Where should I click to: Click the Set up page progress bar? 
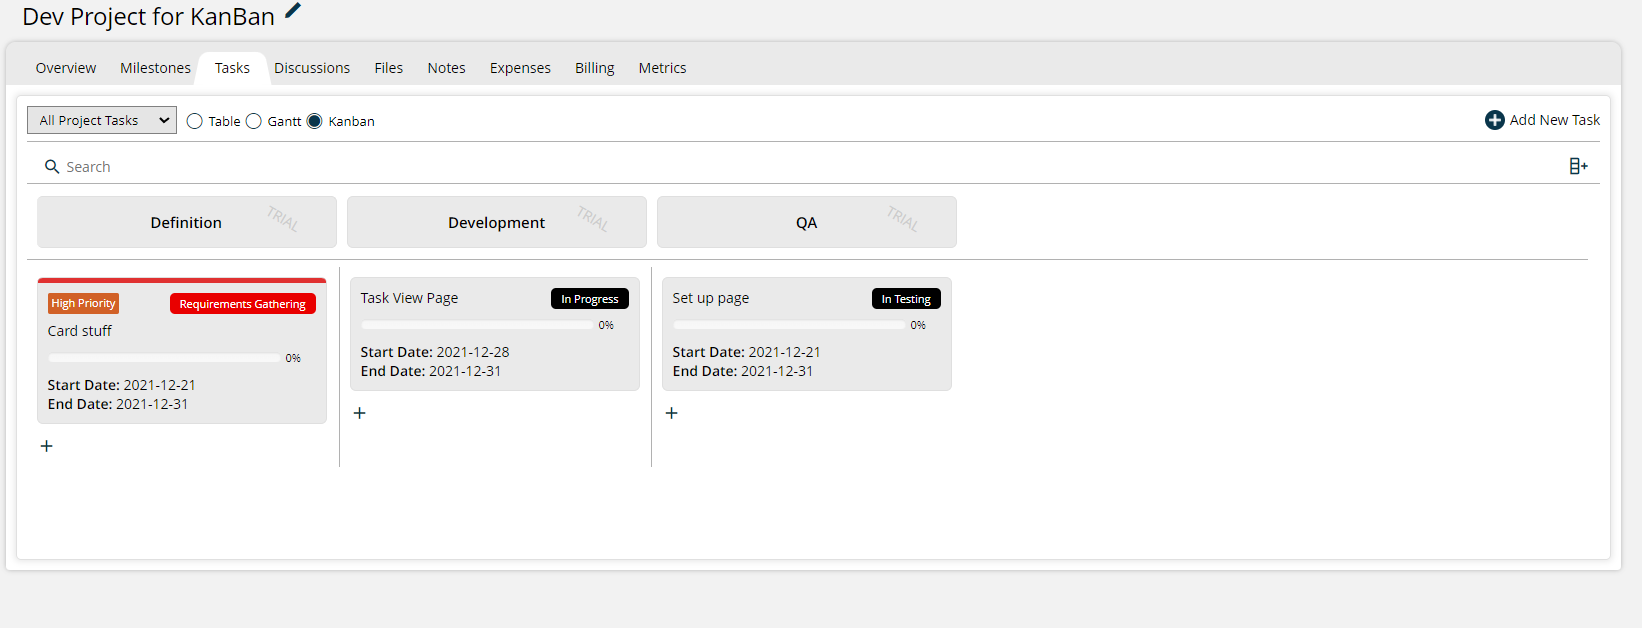tap(789, 325)
